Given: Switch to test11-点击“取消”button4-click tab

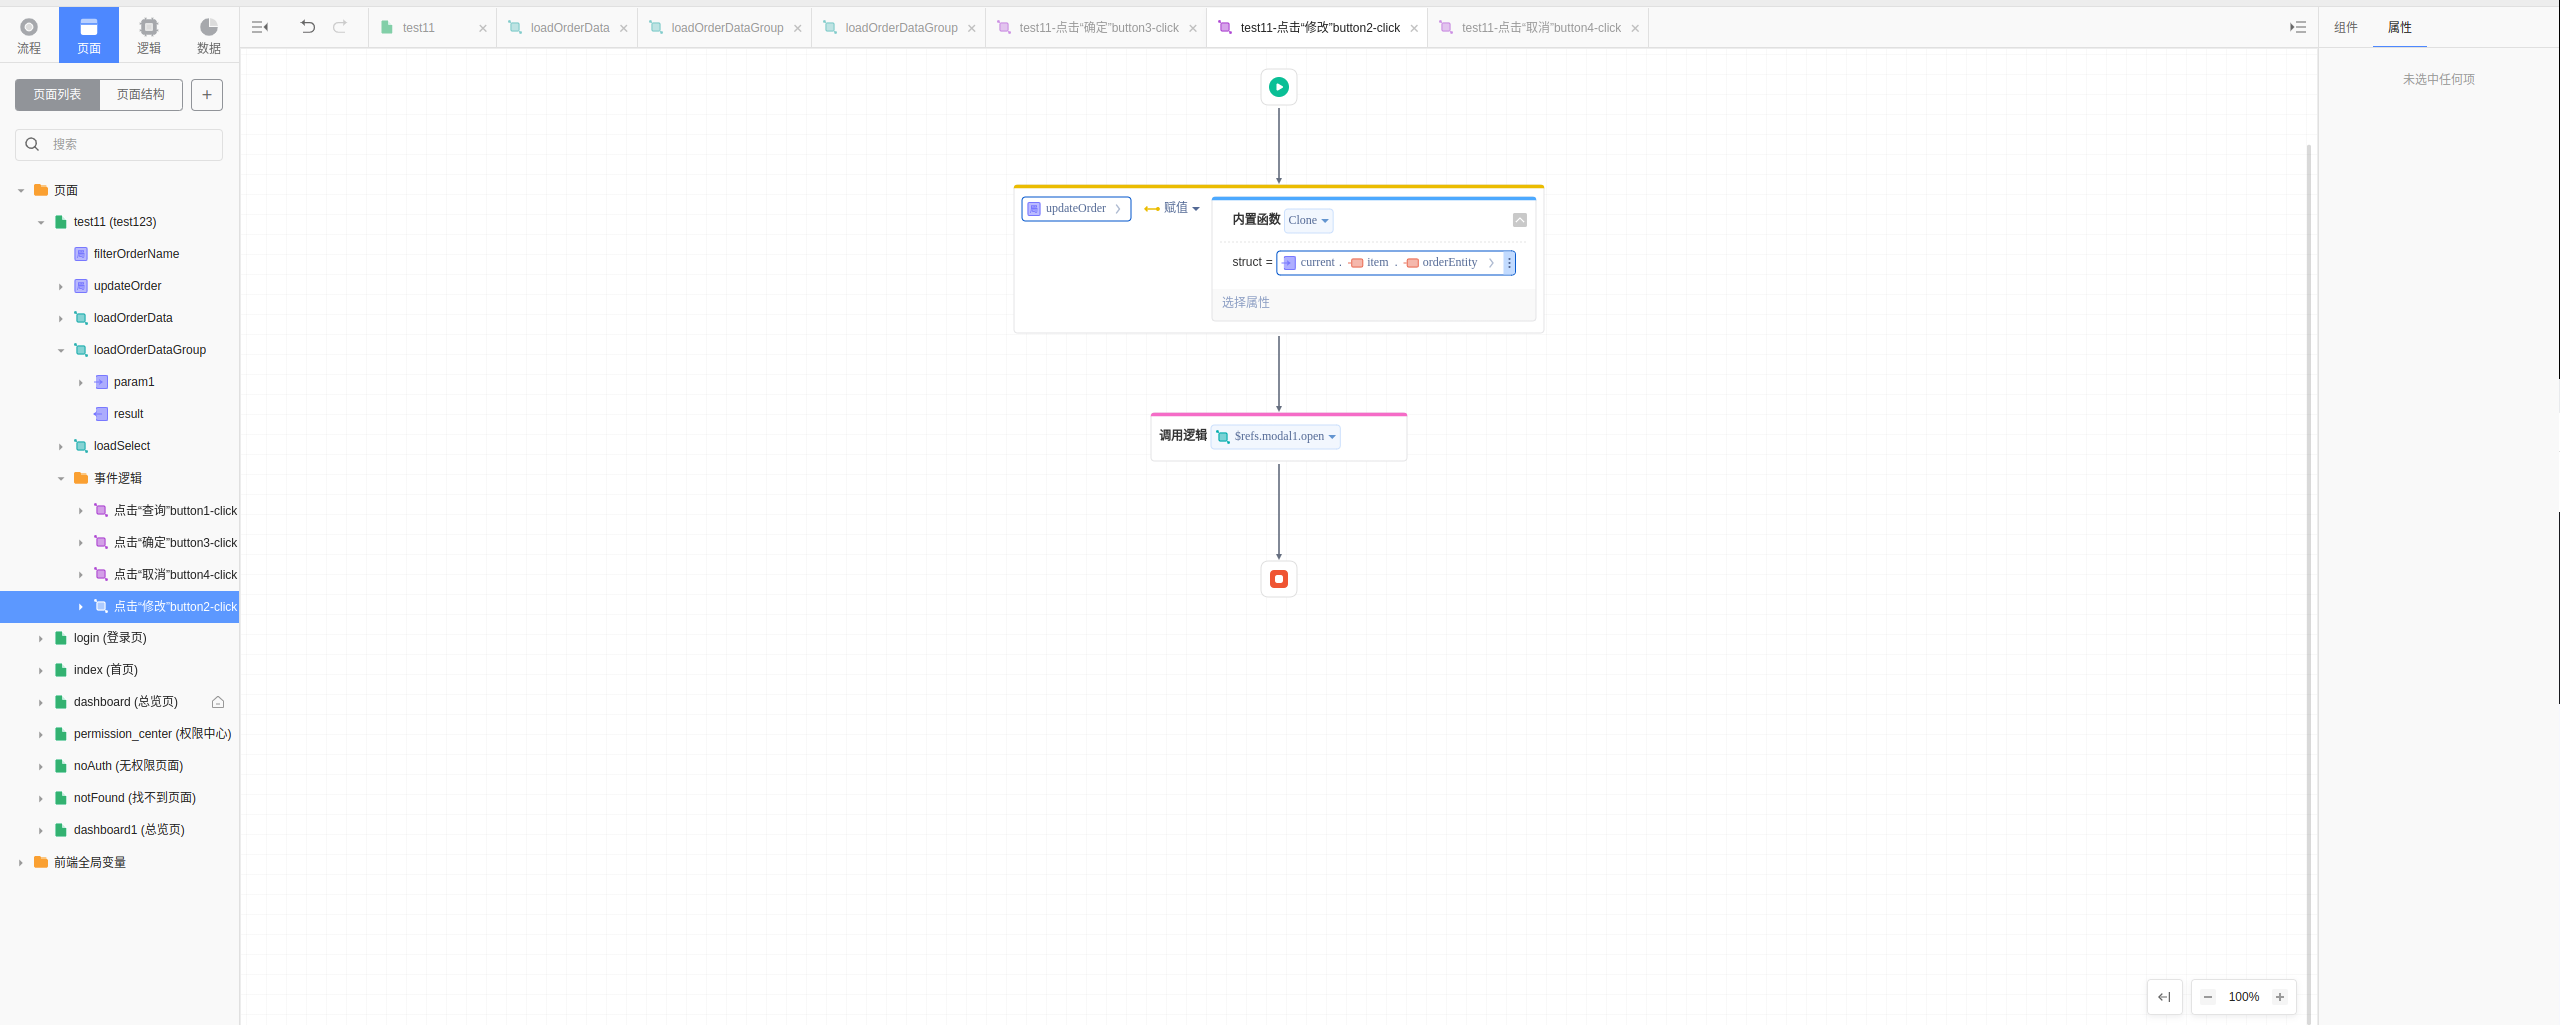Looking at the screenshot, I should 1540,28.
